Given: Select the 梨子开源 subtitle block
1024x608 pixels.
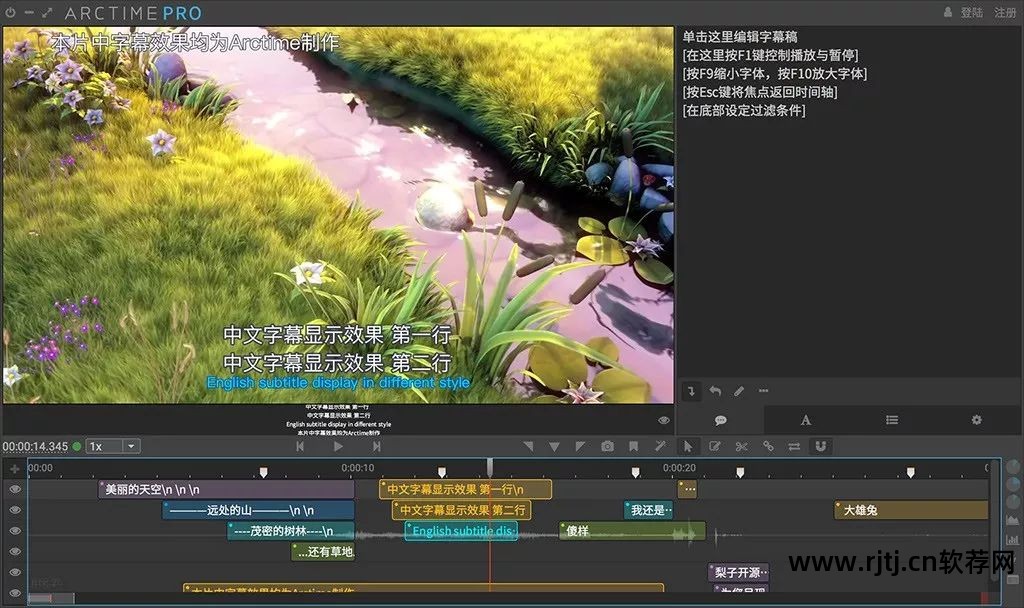Looking at the screenshot, I should pos(739,573).
